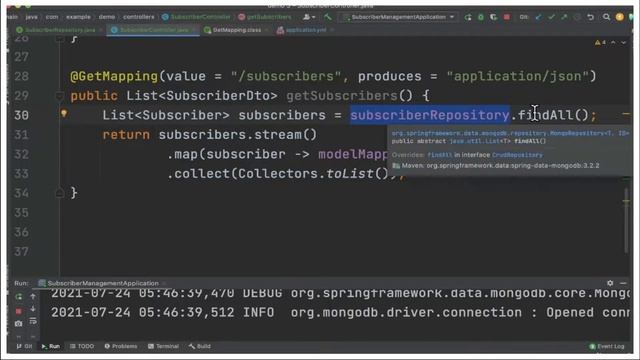Click the Git update project arrow icon
This screenshot has height=360, width=640.
click(x=538, y=17)
